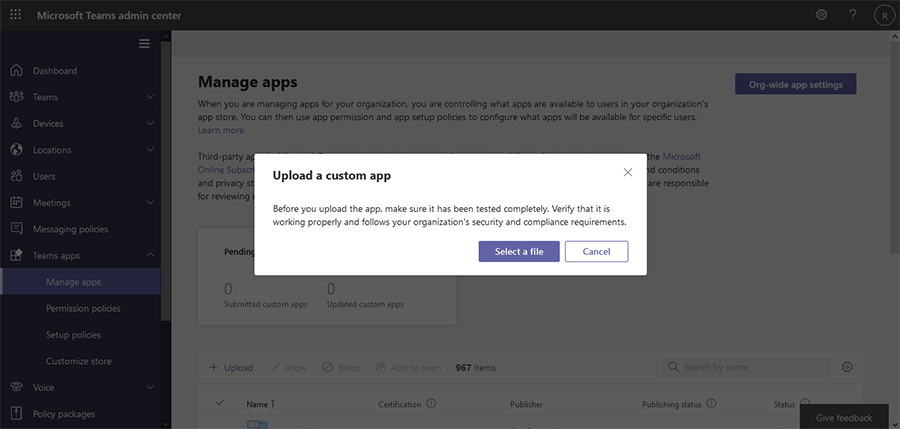Click the Give feedback button
Screen dimensions: 900x429
(x=844, y=418)
